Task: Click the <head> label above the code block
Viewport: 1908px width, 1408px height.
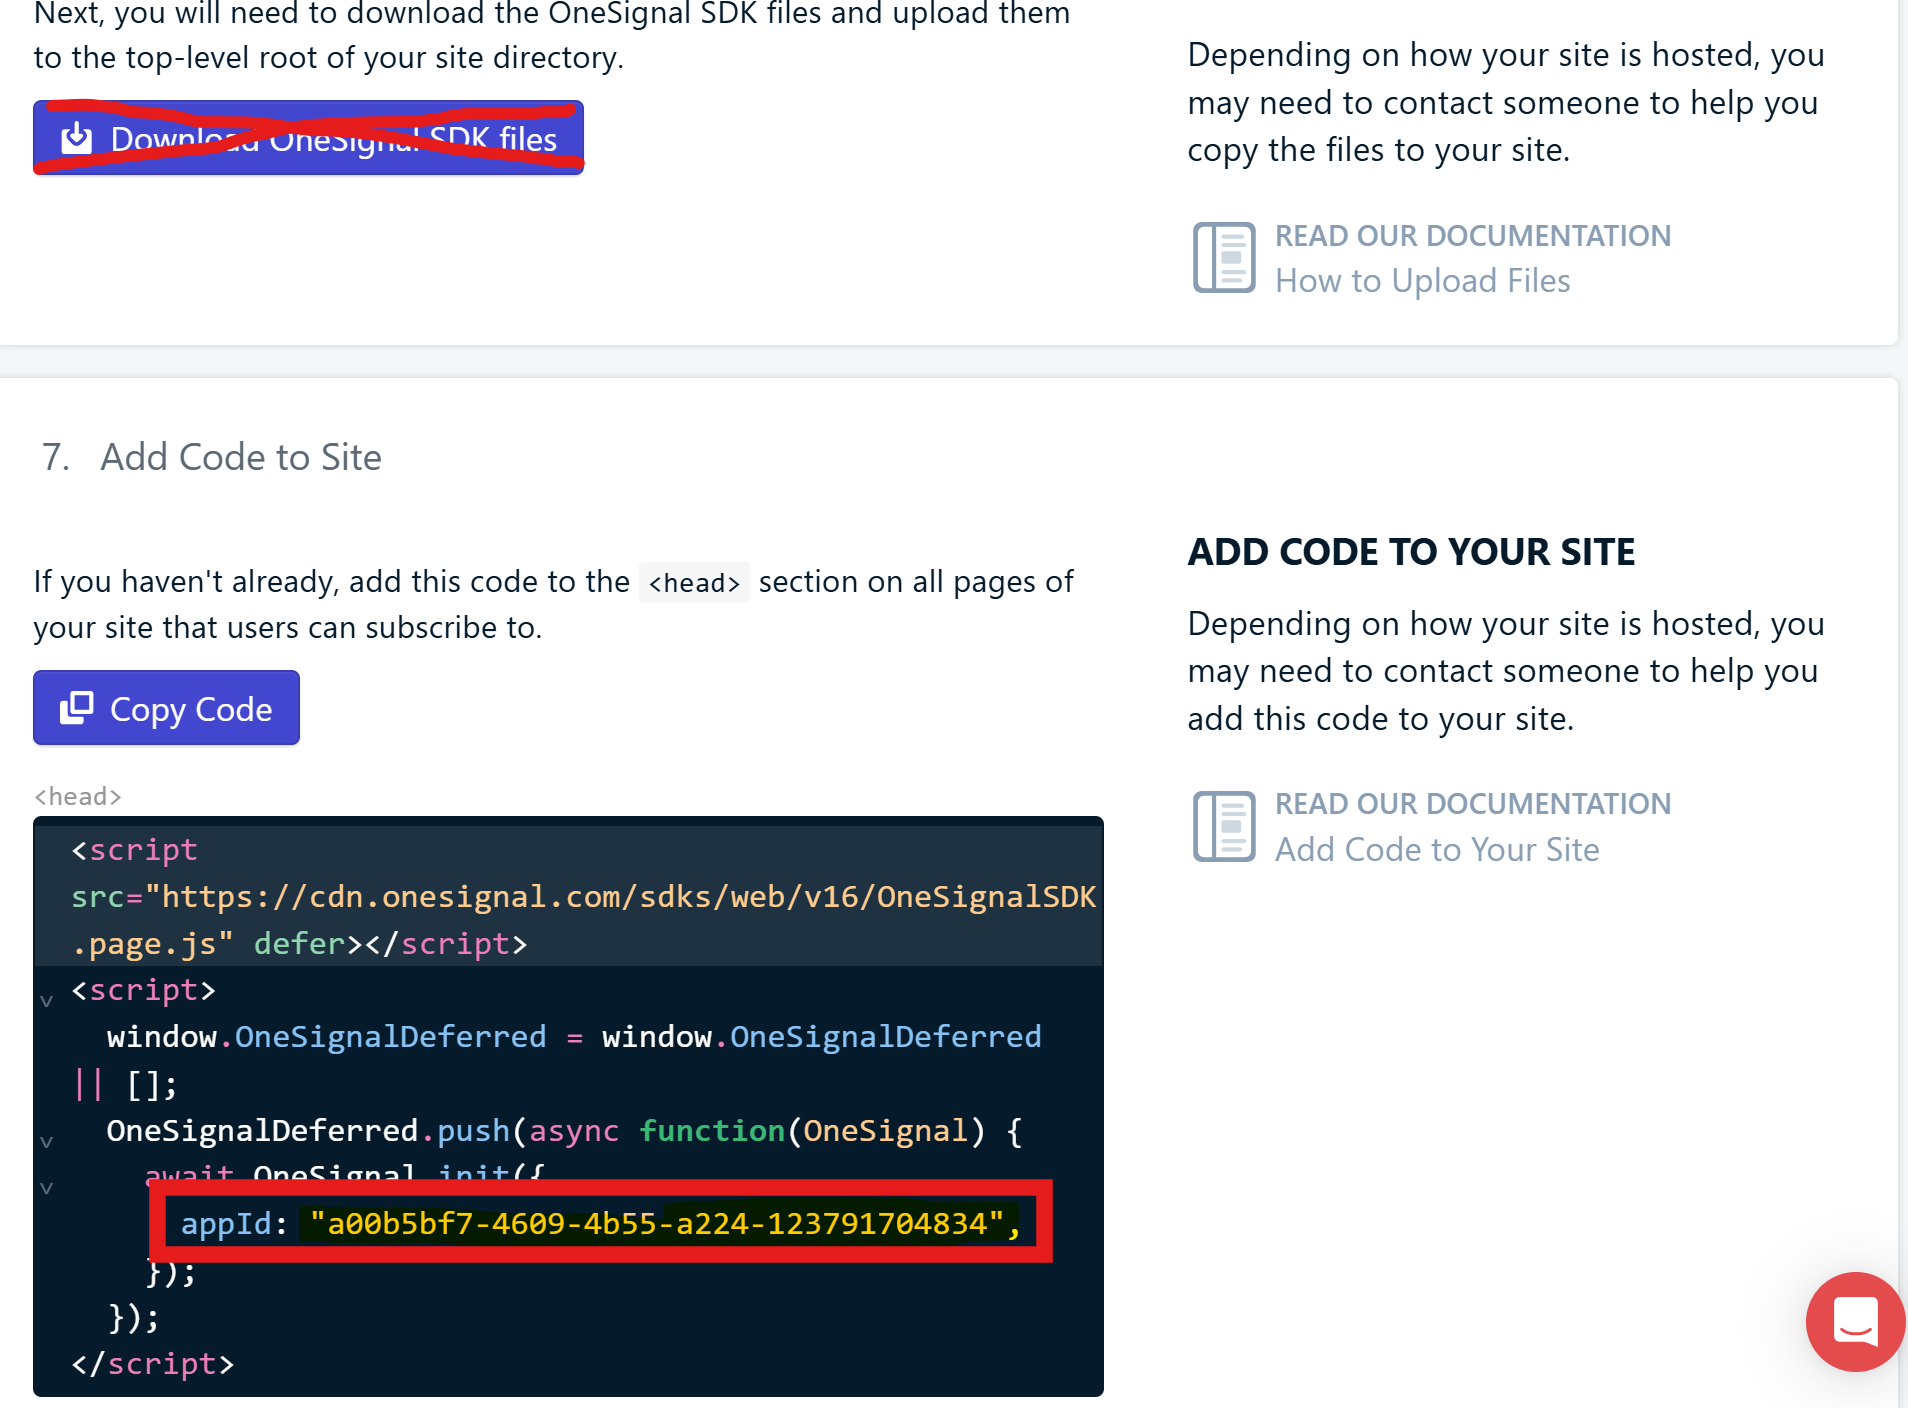Action: (78, 796)
